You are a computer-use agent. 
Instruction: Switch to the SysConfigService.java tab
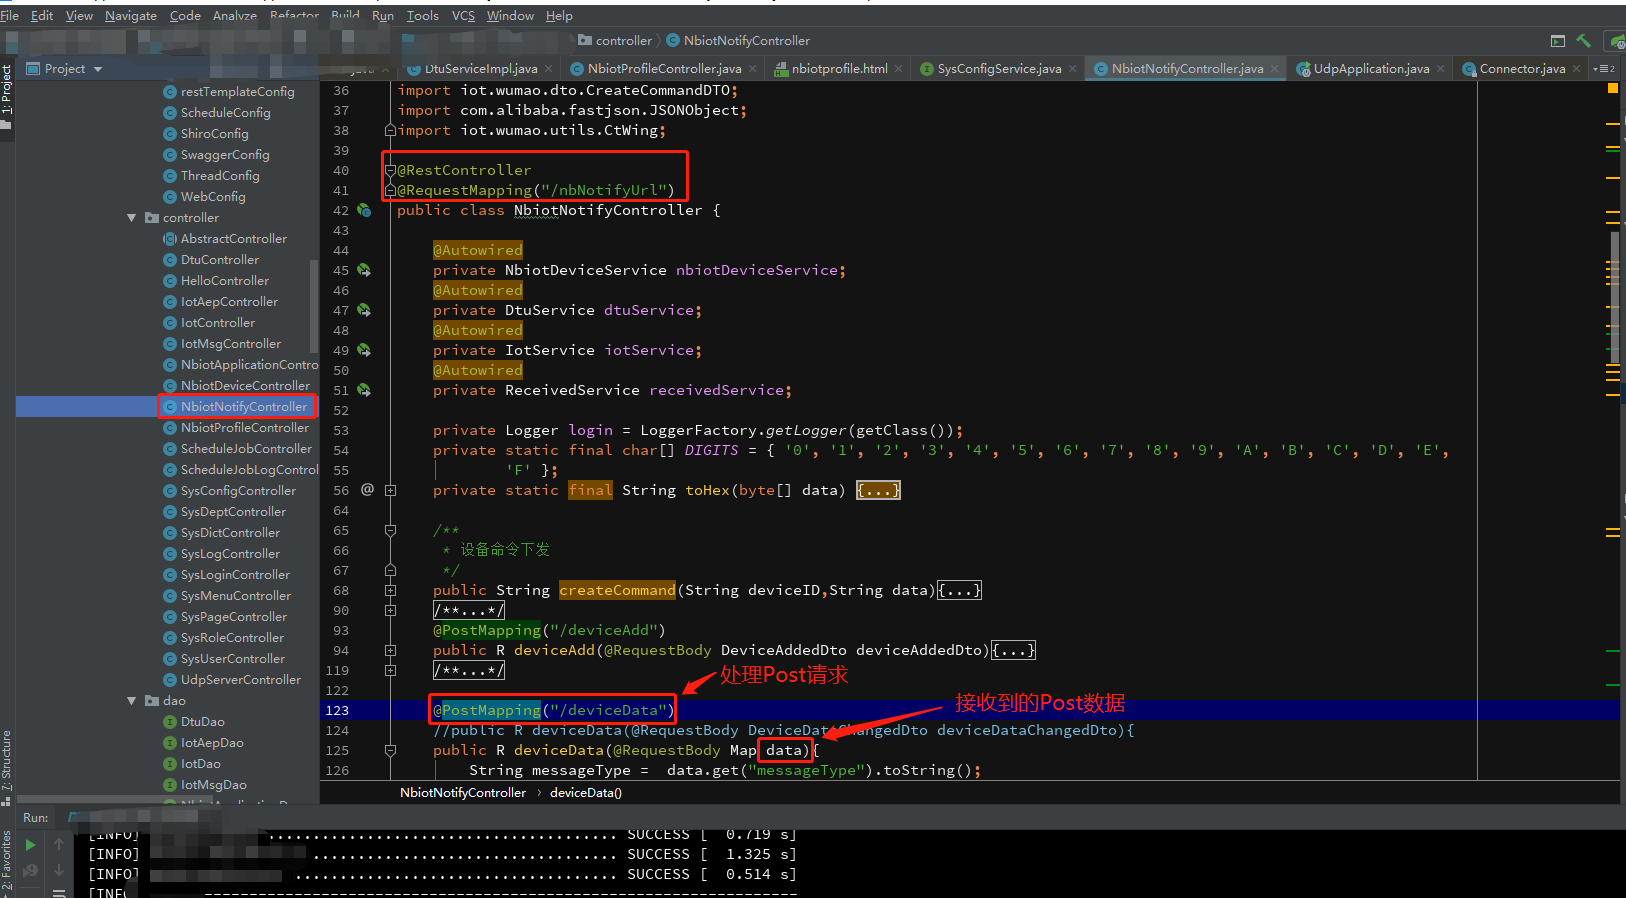tap(999, 69)
